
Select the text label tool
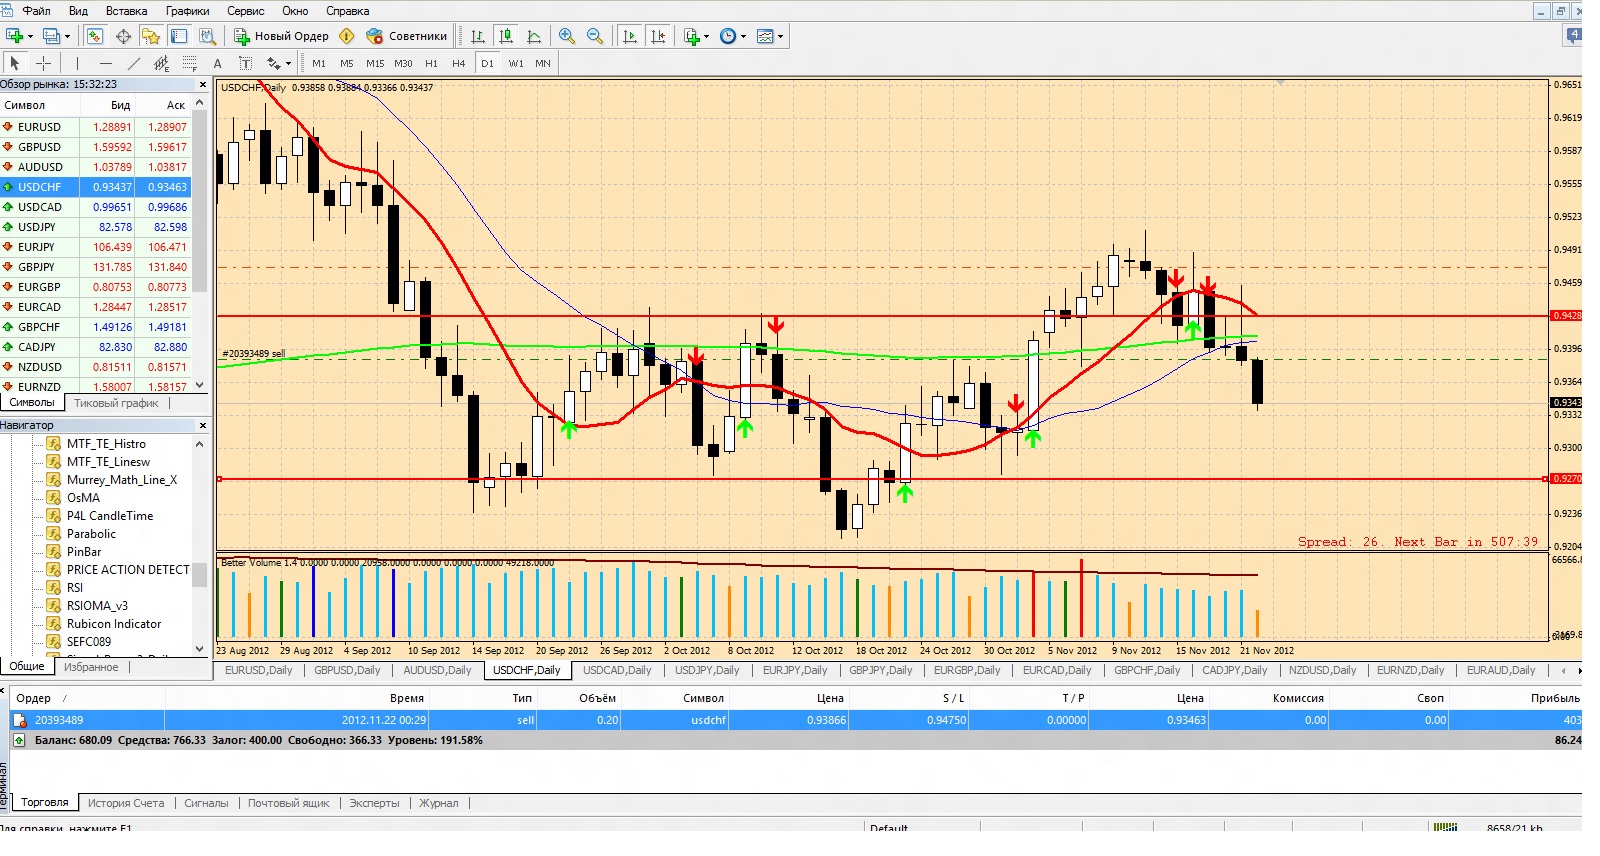tap(245, 63)
